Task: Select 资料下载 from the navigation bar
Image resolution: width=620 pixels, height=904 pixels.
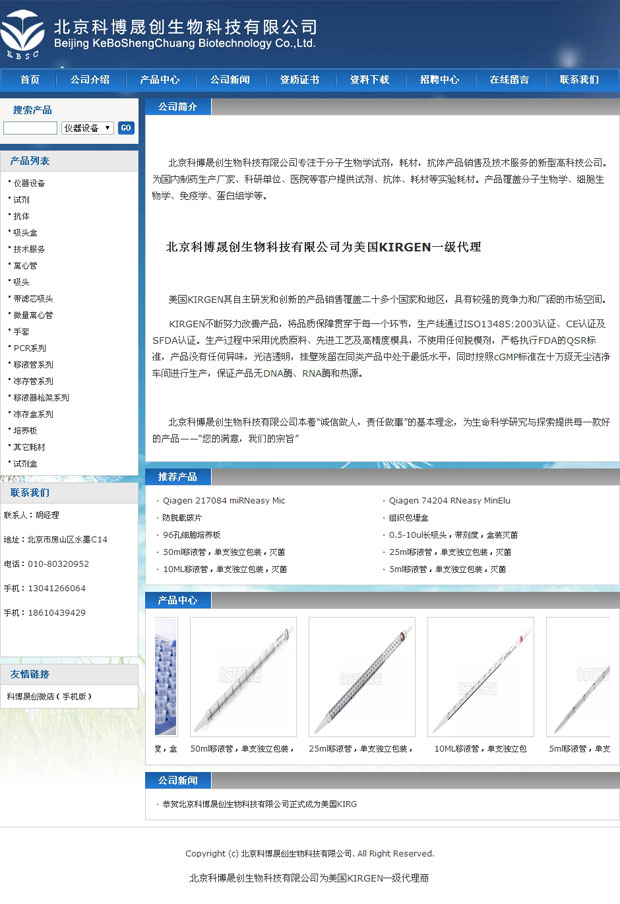Action: coord(369,80)
